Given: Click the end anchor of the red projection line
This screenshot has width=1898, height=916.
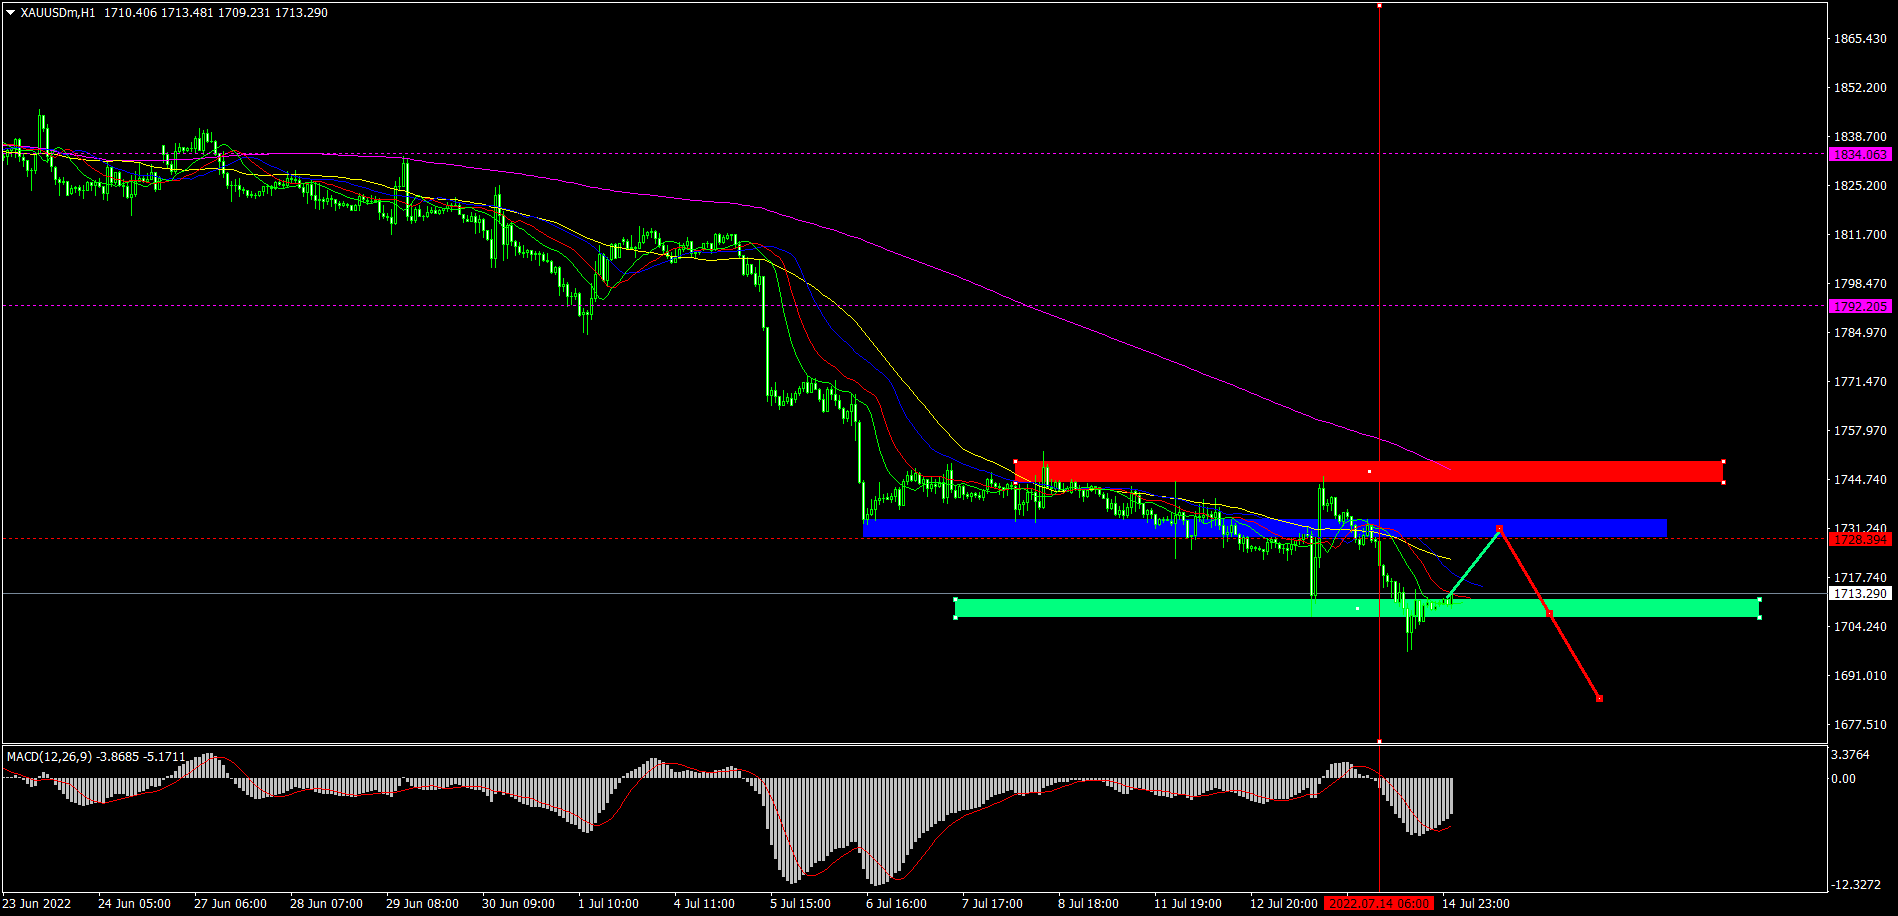Looking at the screenshot, I should [1600, 698].
